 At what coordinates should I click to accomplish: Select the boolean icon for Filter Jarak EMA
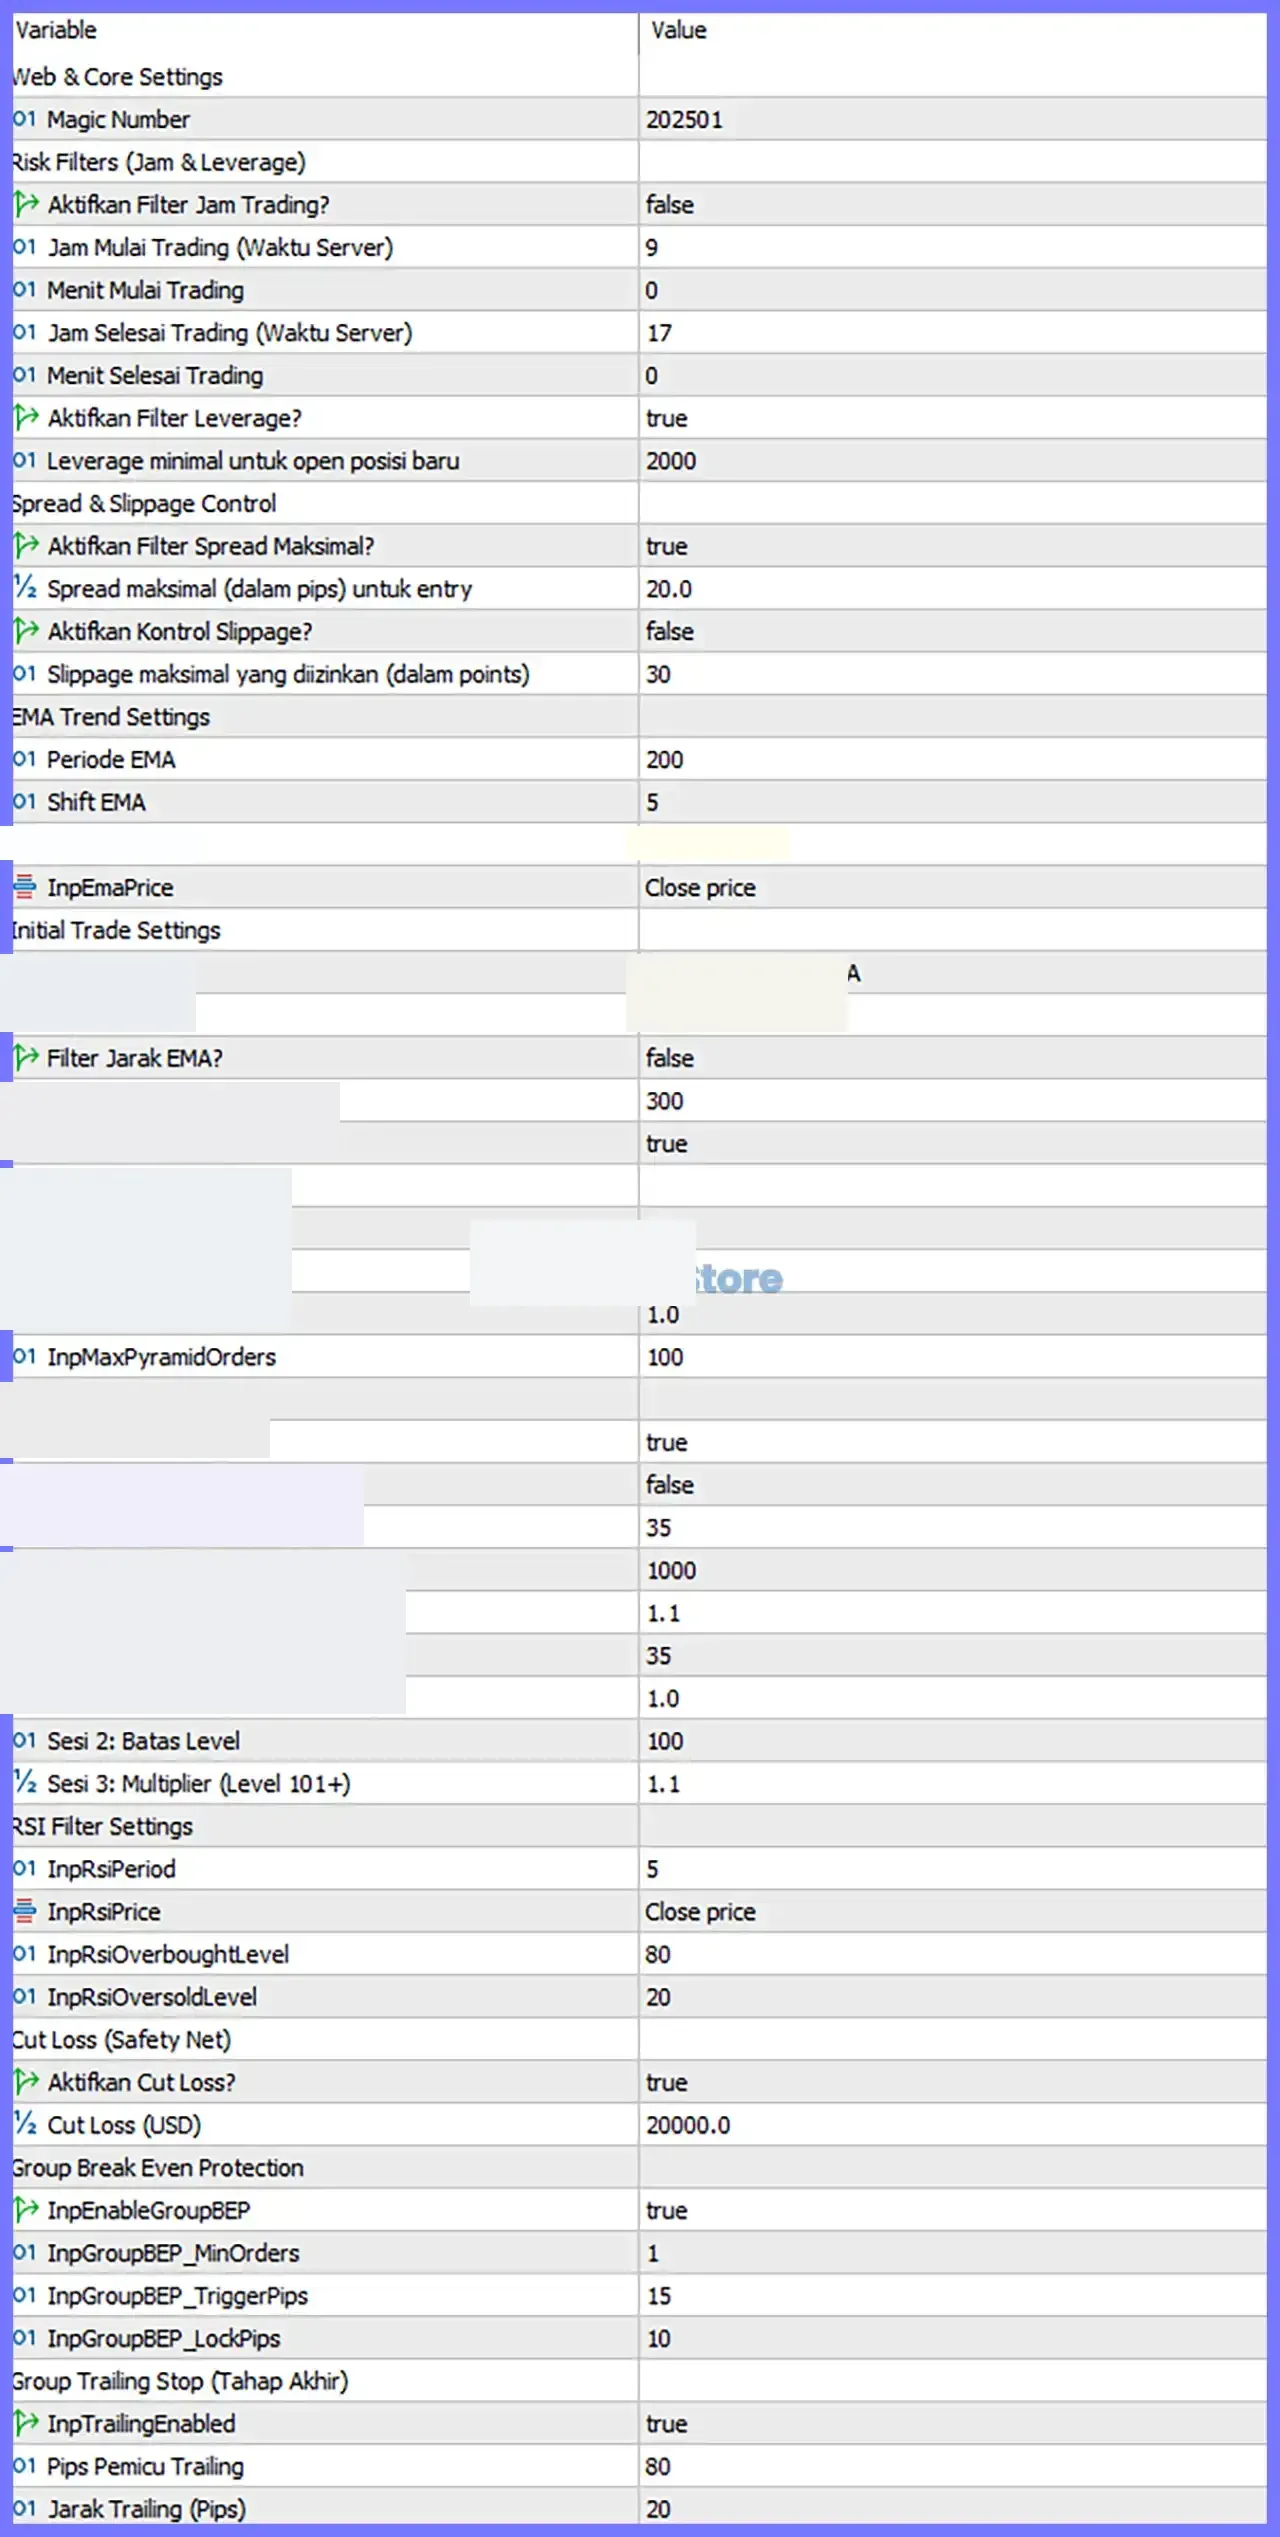(26, 1057)
